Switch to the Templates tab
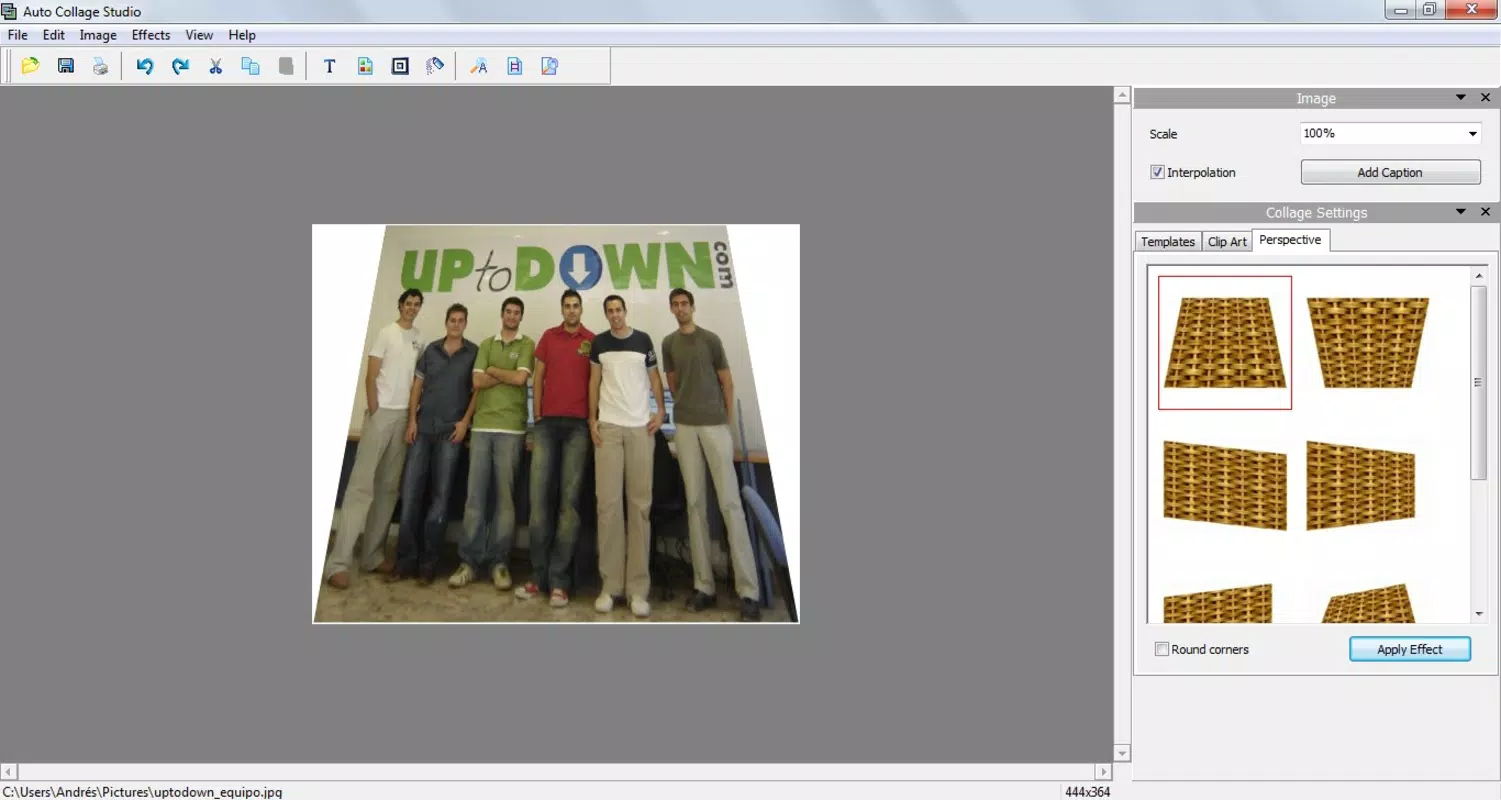This screenshot has width=1501, height=800. tap(1168, 242)
